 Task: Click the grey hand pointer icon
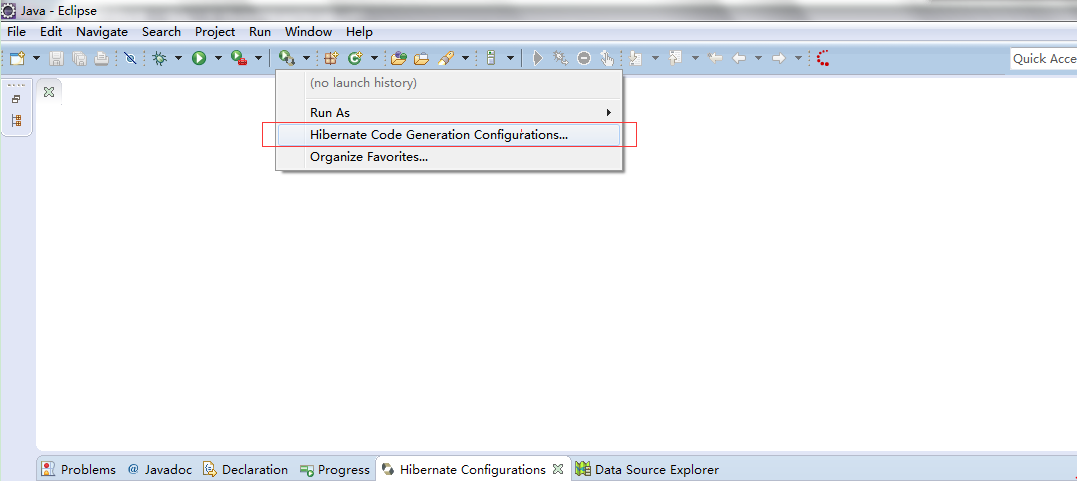[606, 58]
